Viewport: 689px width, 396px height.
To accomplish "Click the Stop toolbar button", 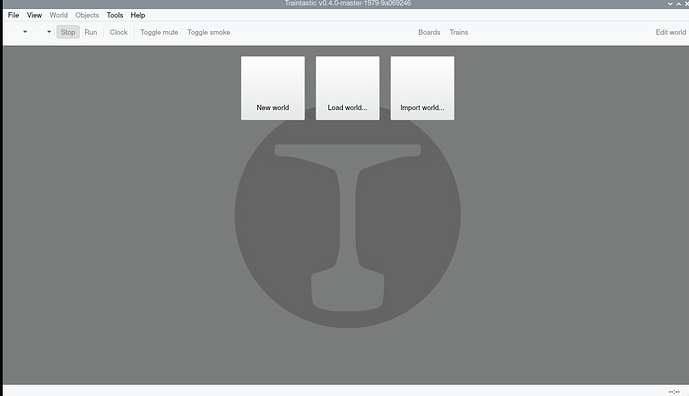I will (x=68, y=32).
